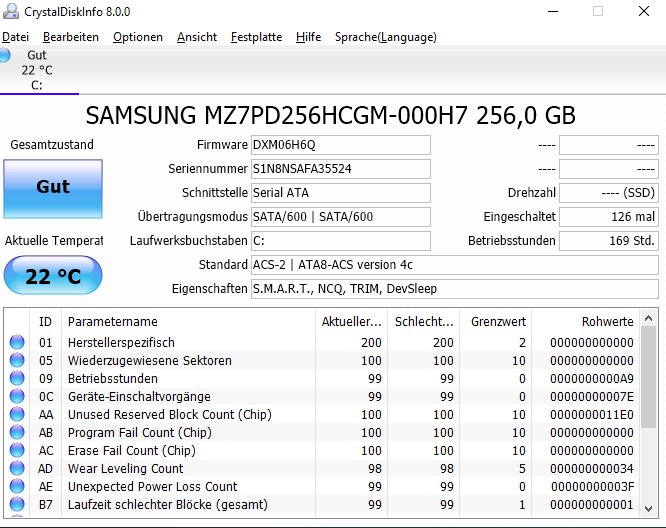Click status orb of Laufzeit schlechter Blöcke row

point(17,504)
